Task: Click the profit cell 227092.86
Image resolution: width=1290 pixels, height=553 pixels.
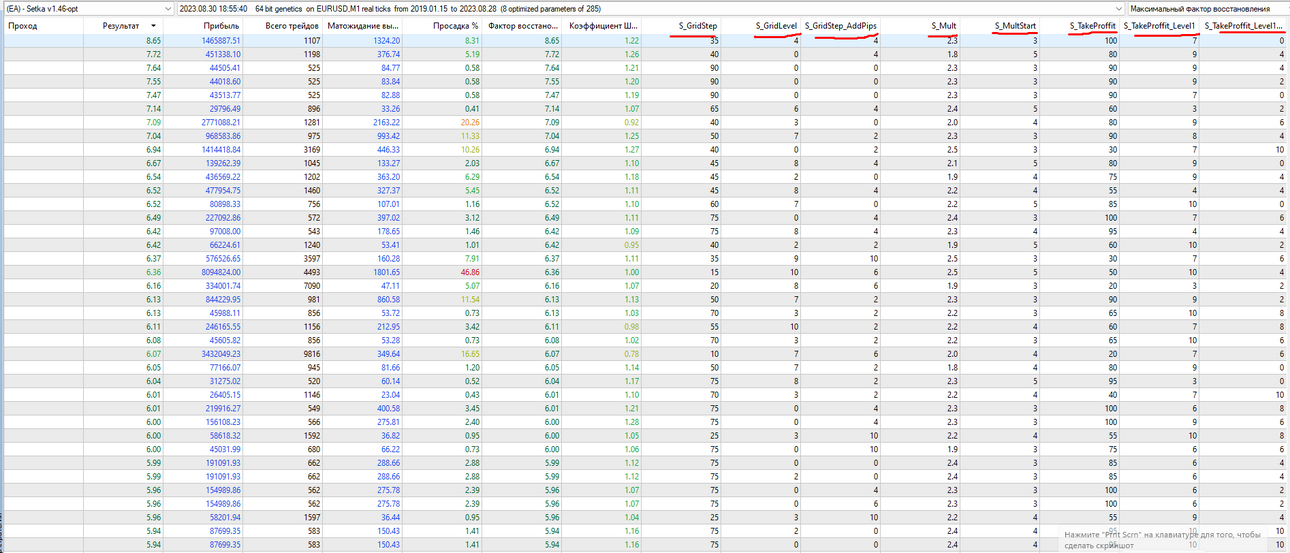Action: click(x=218, y=216)
